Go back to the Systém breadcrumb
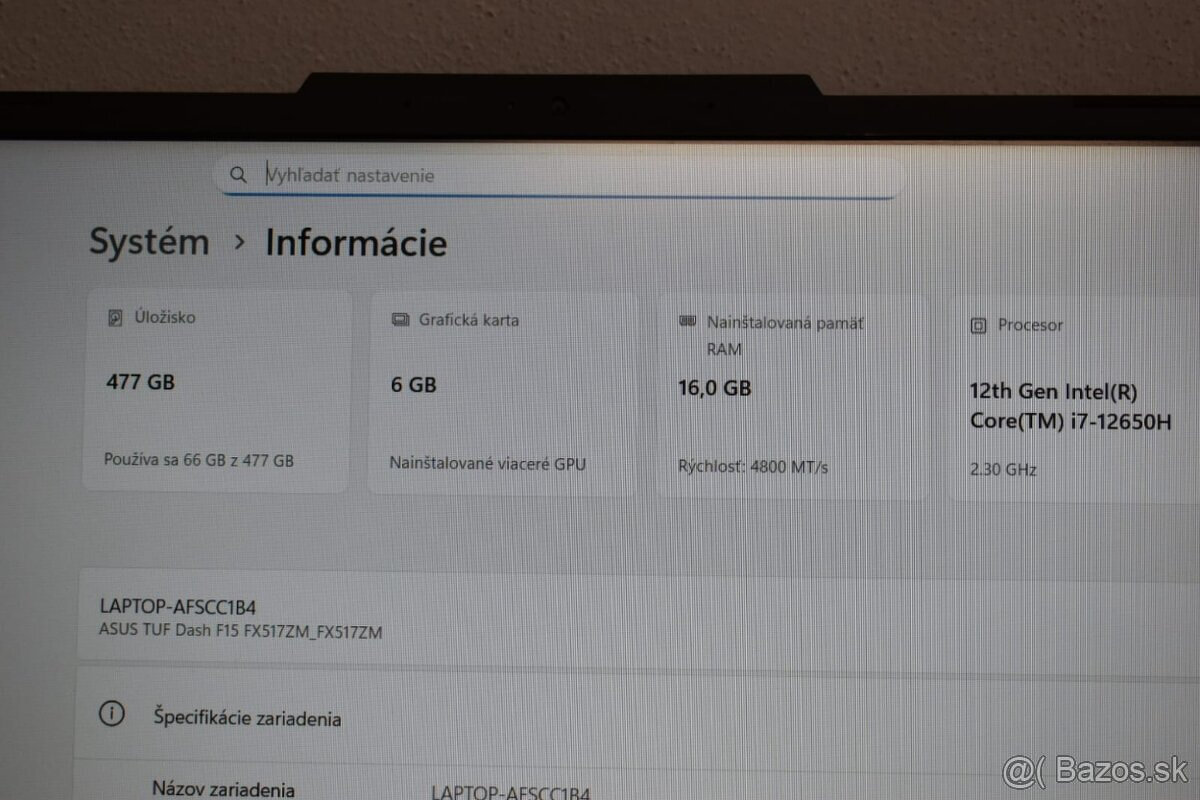Image resolution: width=1200 pixels, height=800 pixels. (x=149, y=242)
